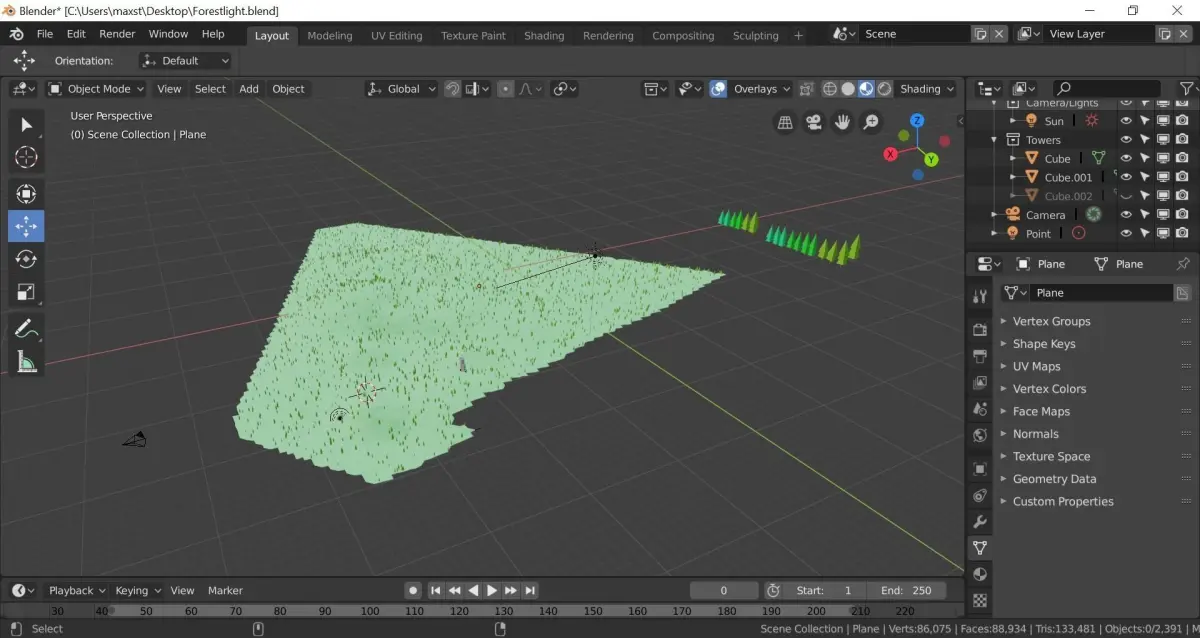Open the Texture checker properties tab
This screenshot has width=1200, height=638.
click(980, 601)
